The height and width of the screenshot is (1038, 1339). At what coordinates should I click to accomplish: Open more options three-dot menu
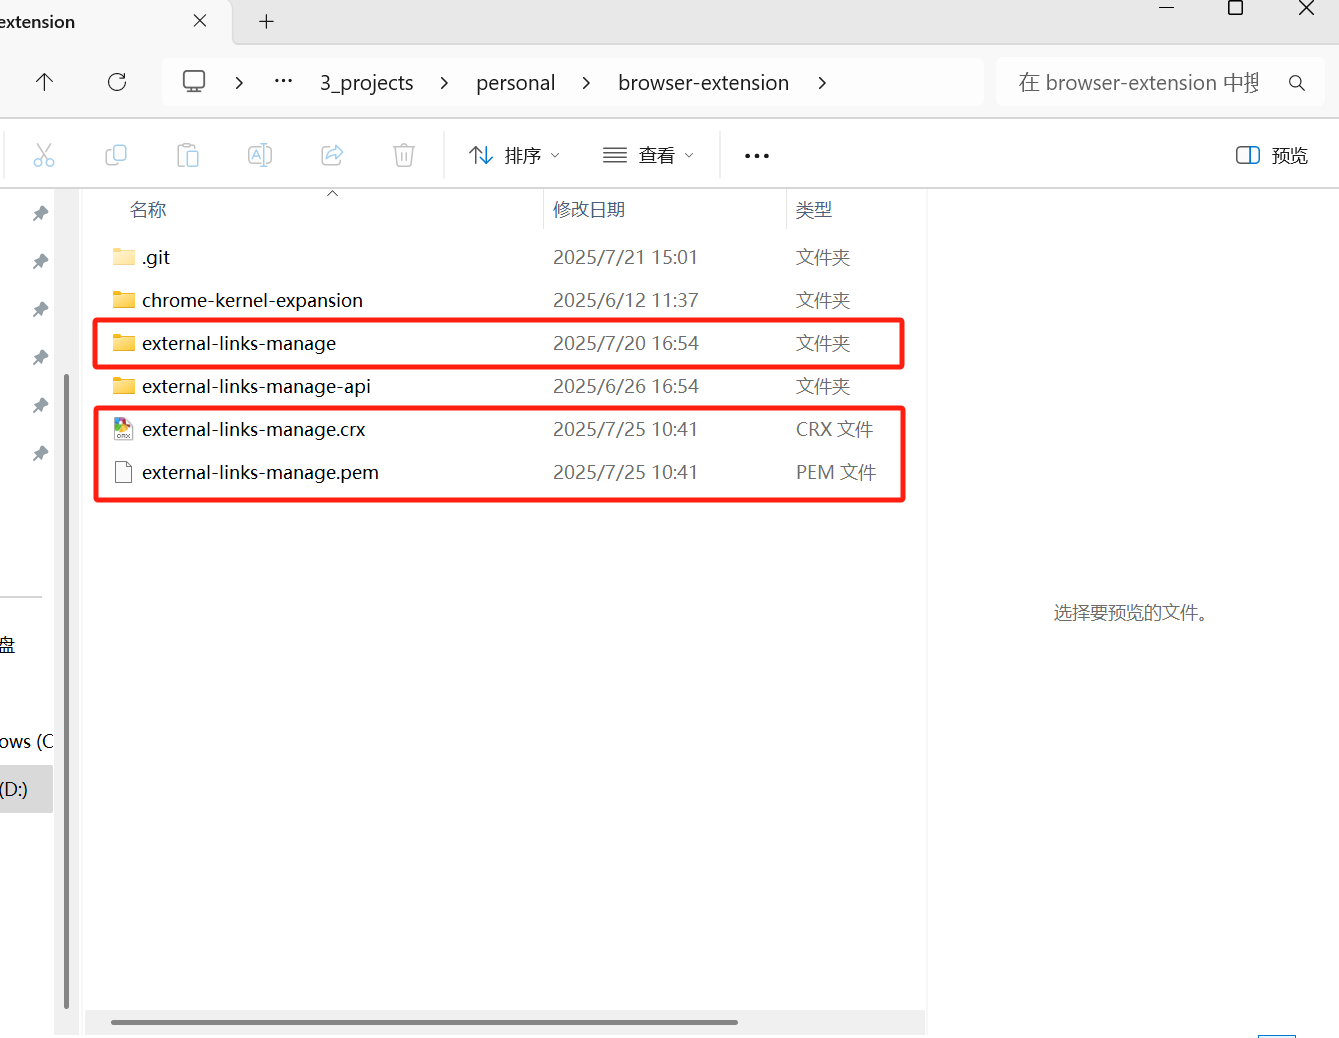point(757,155)
